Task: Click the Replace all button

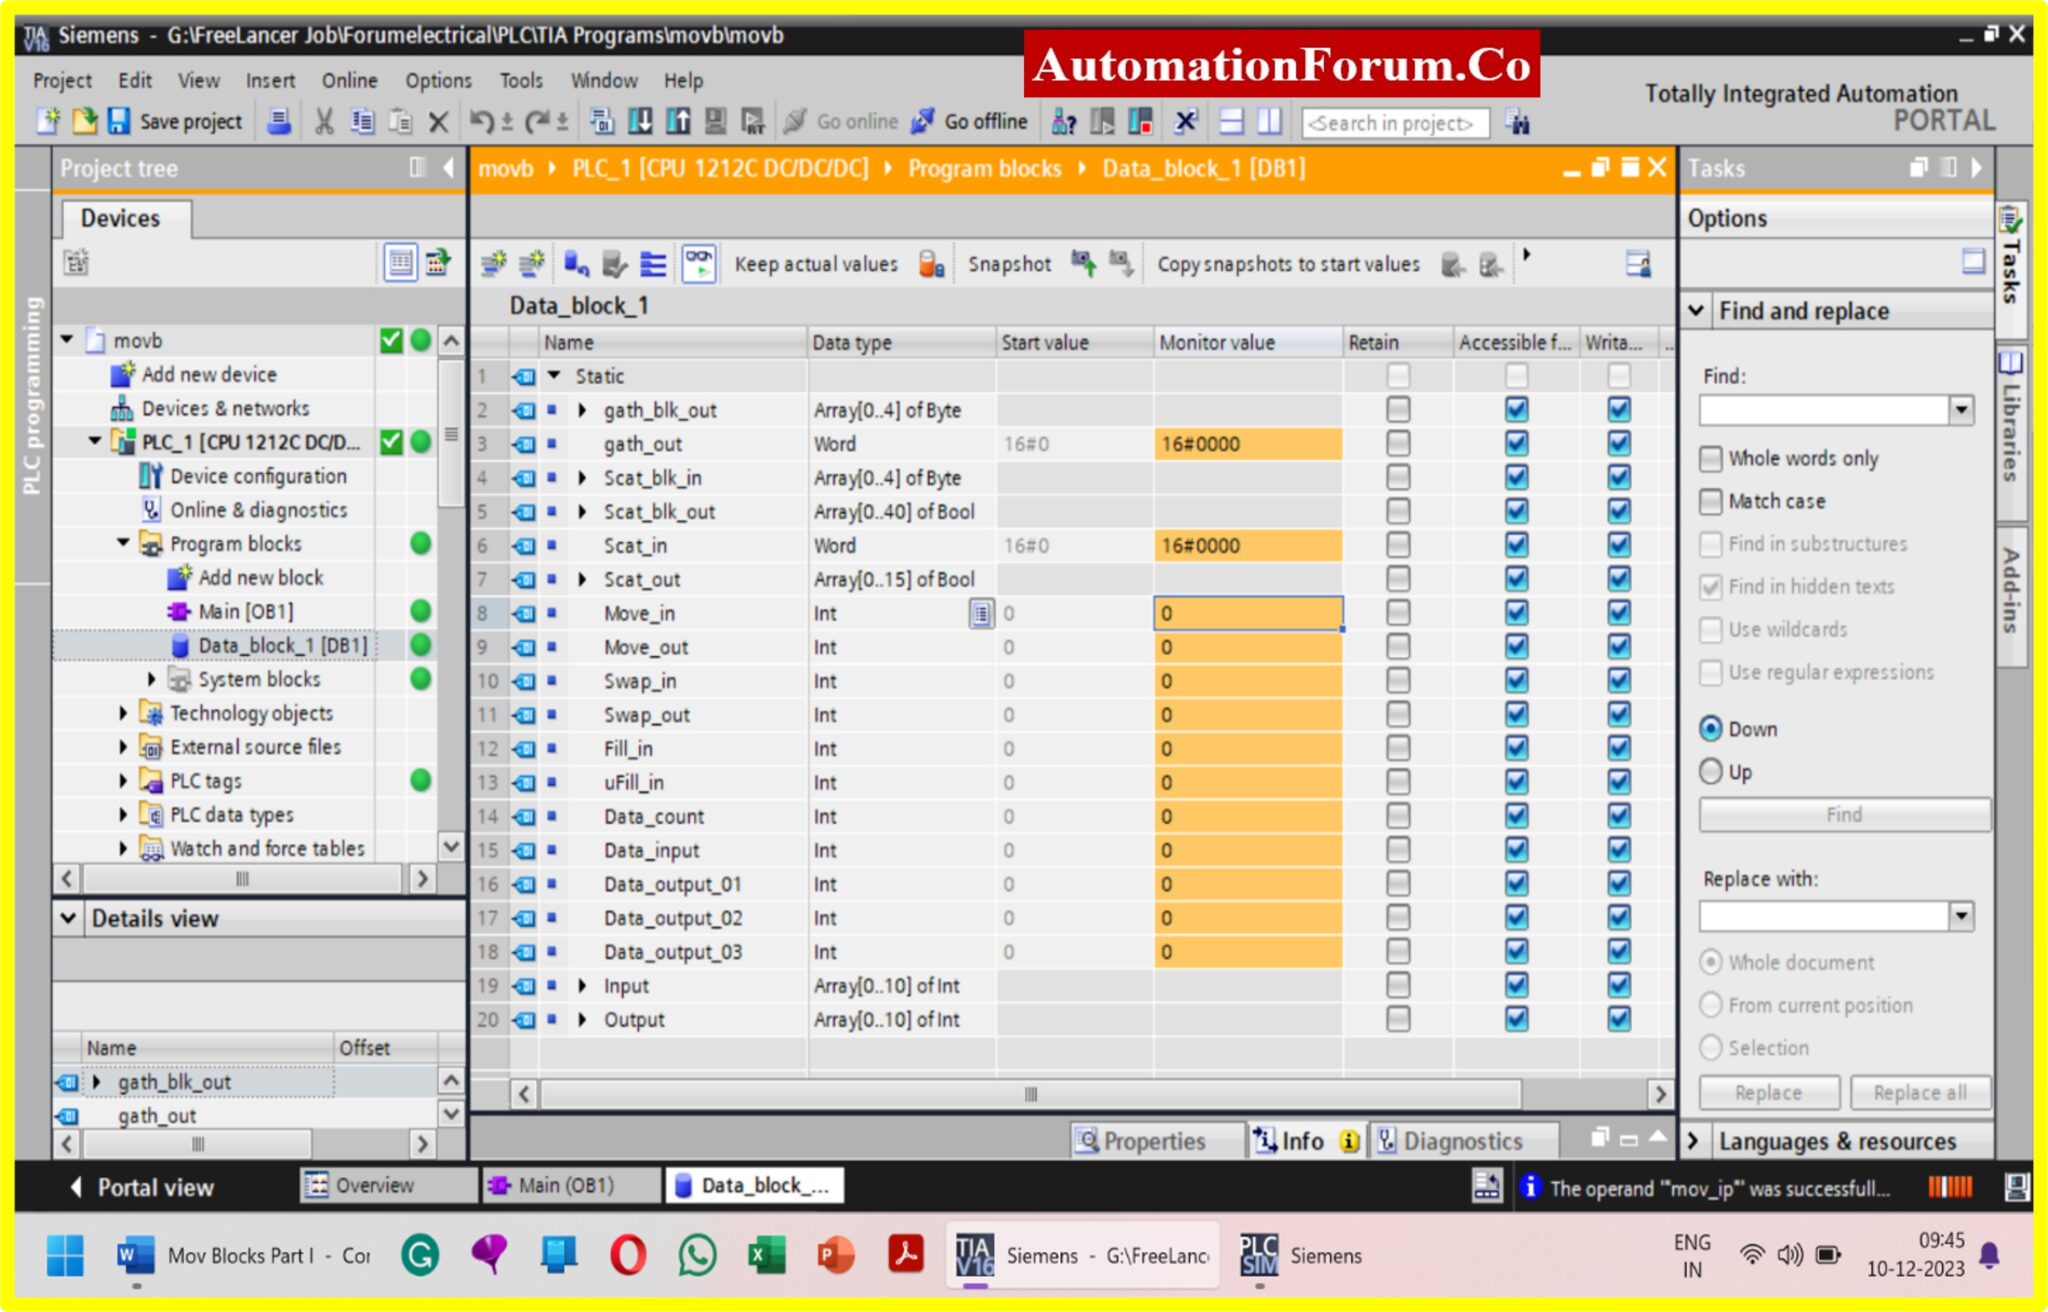Action: (1920, 1092)
